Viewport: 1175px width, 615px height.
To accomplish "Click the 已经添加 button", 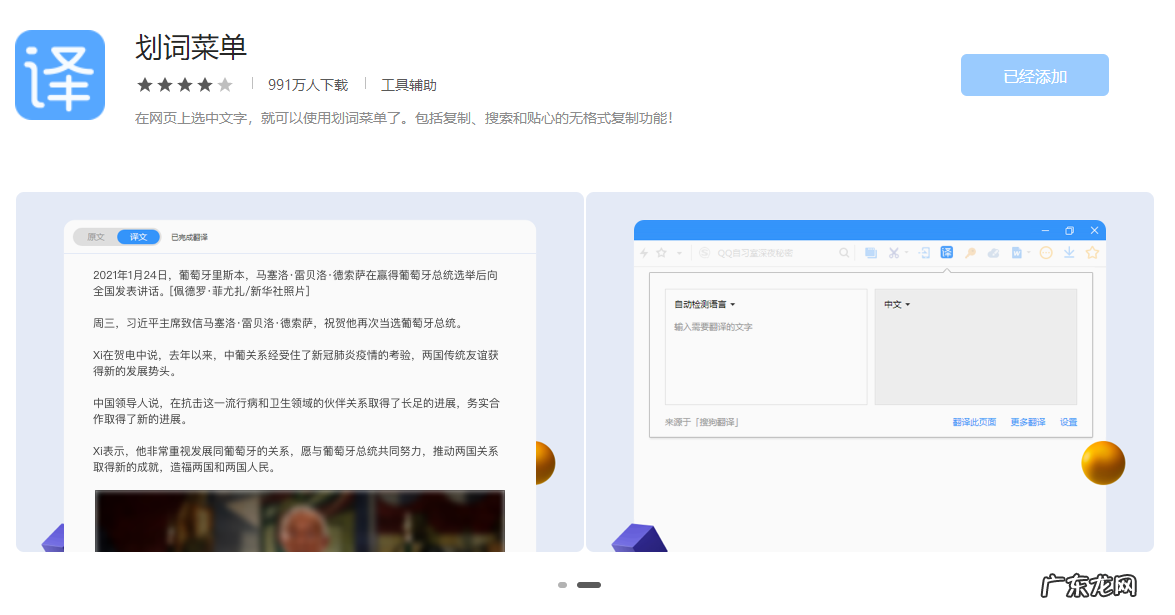I will pos(1034,74).
